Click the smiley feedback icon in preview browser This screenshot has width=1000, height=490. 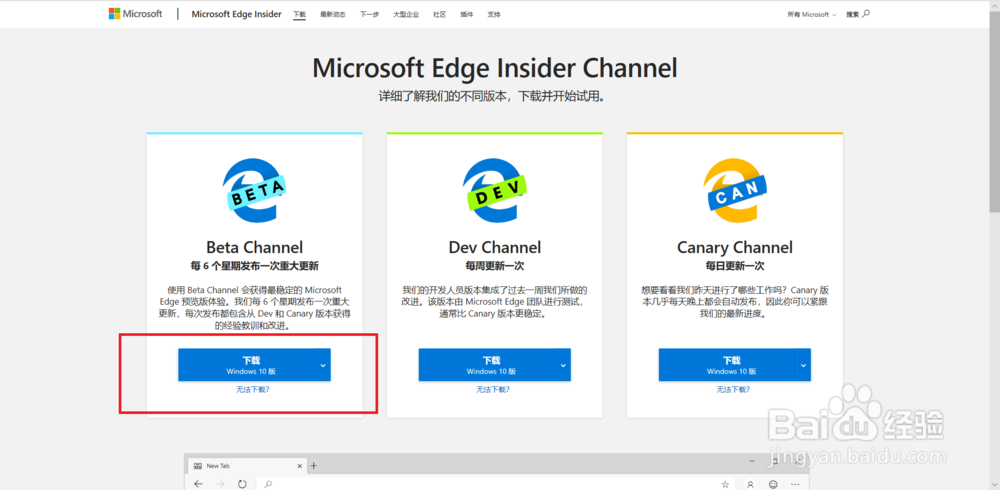tap(774, 484)
